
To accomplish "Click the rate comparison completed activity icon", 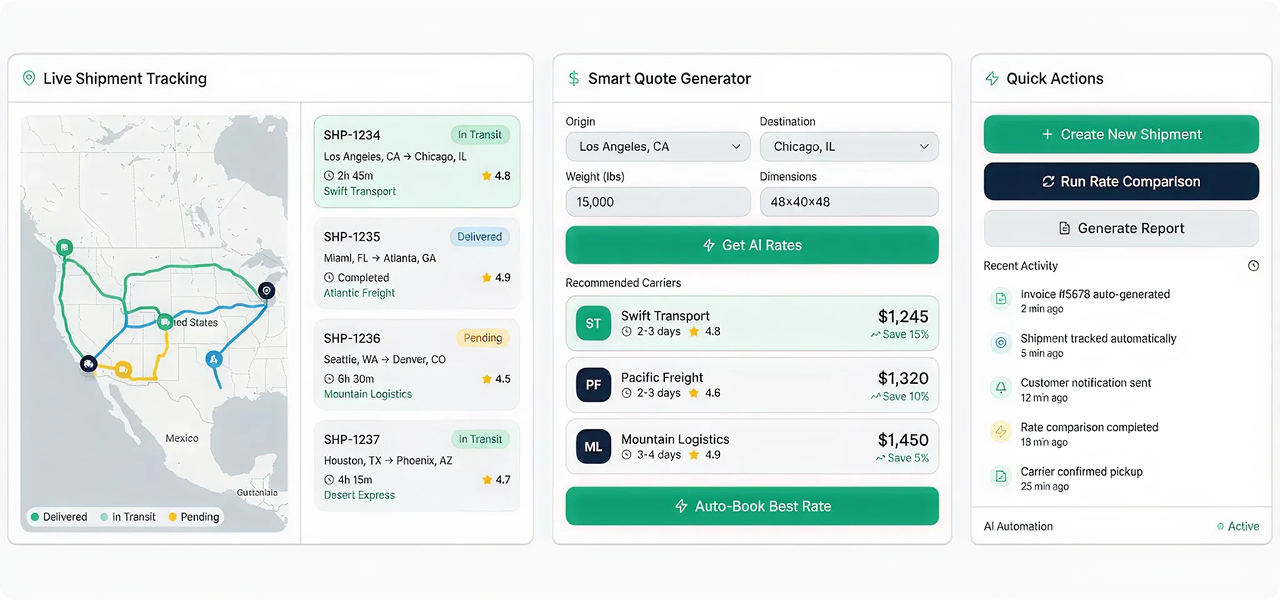I will (x=1000, y=432).
